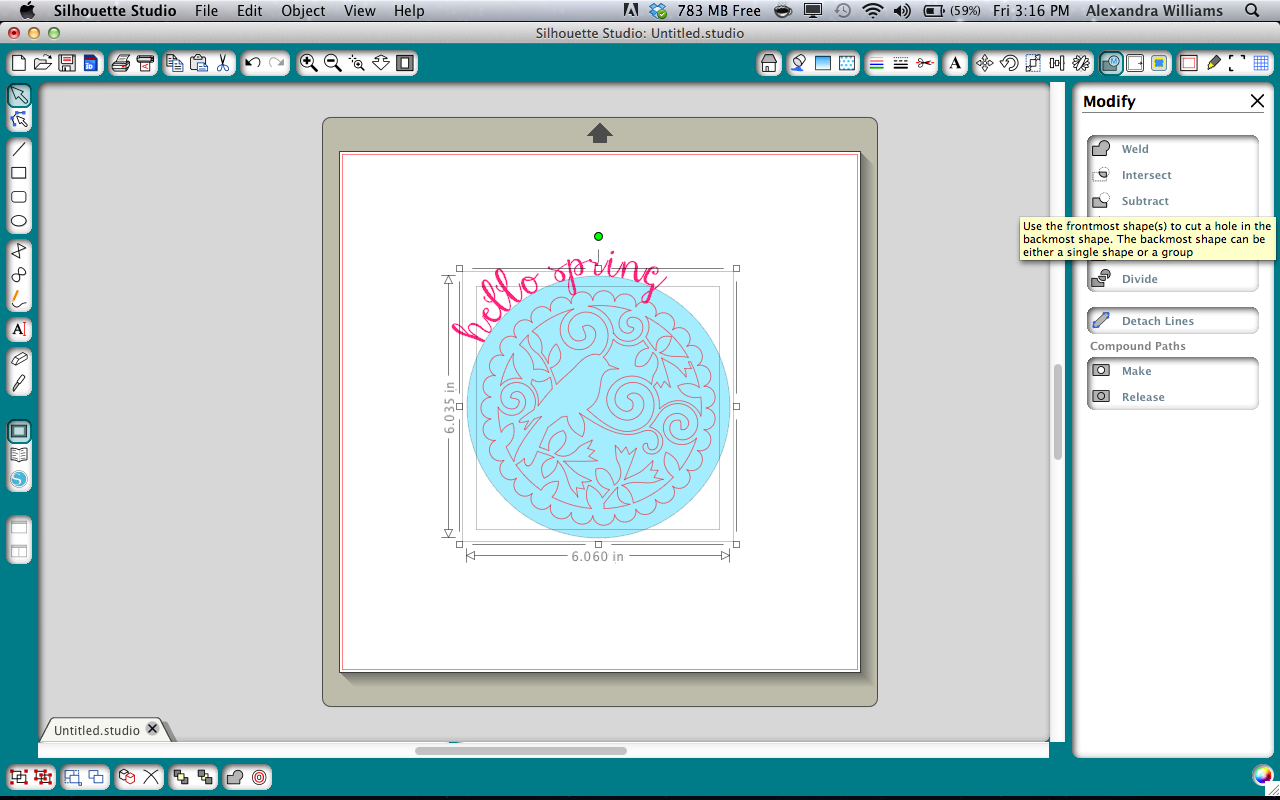
Task: Toggle the Modify panel icon in toolbar
Action: point(1111,63)
